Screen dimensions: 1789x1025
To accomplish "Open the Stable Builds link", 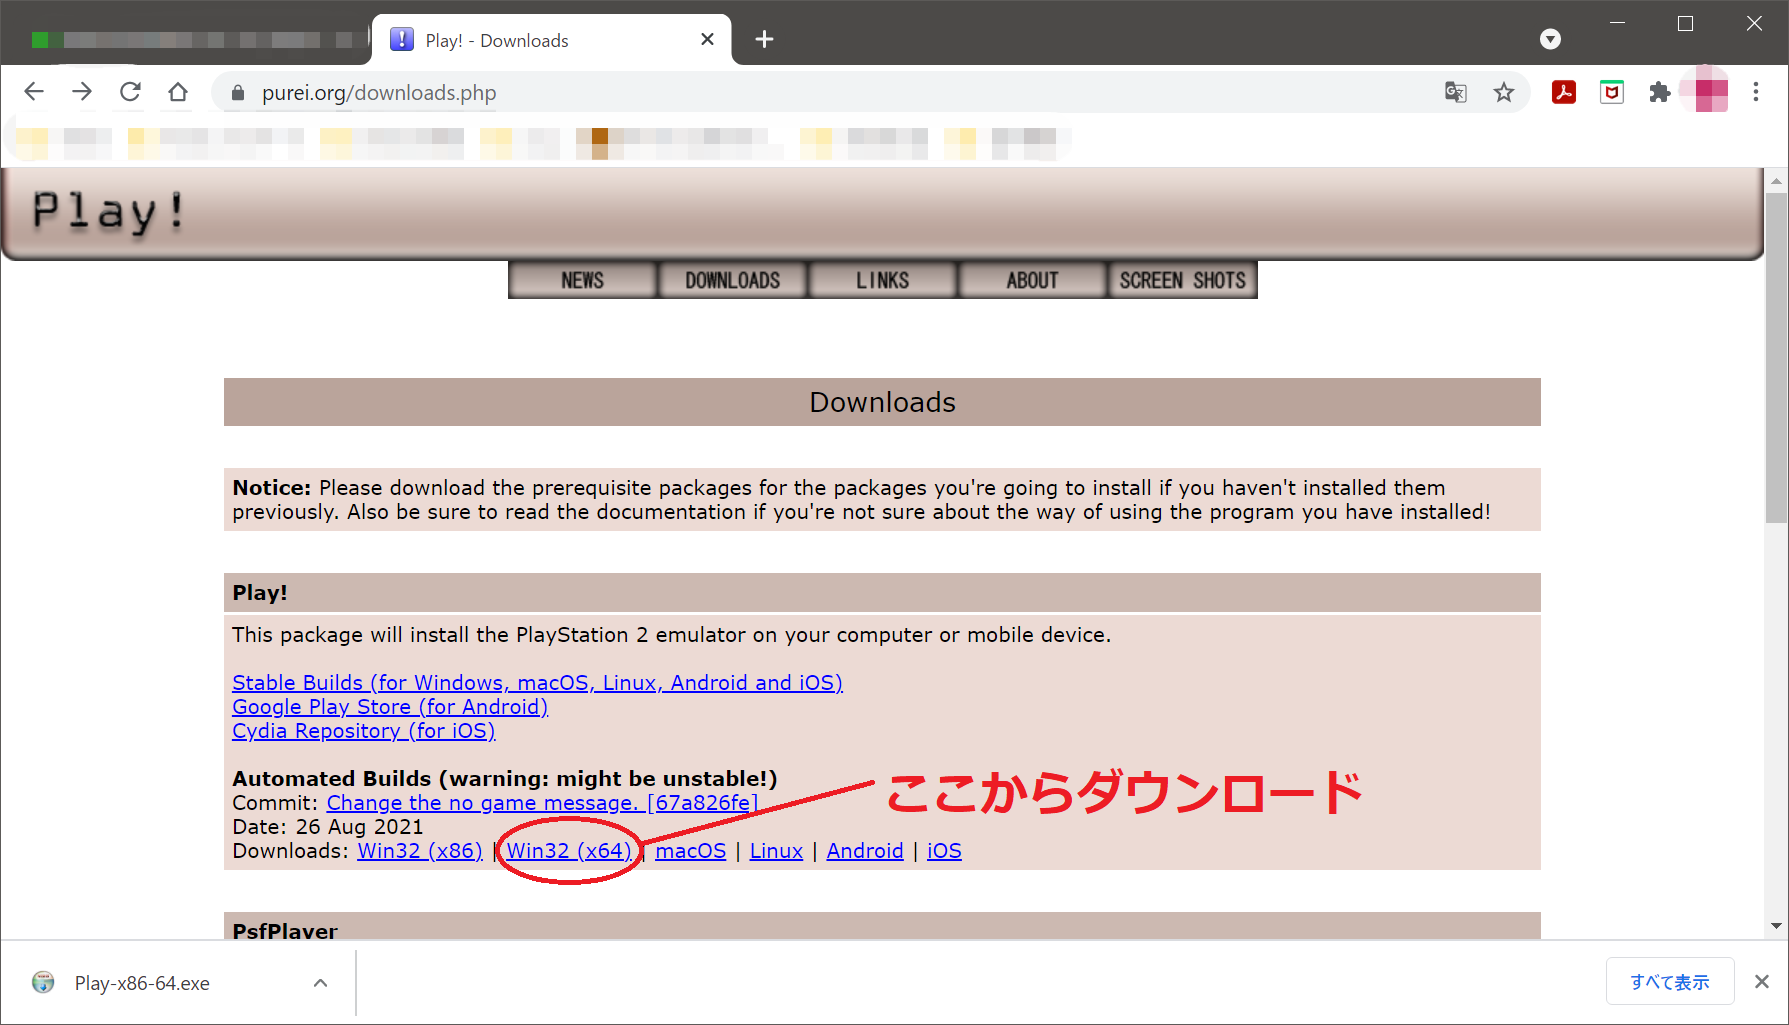I will 537,683.
